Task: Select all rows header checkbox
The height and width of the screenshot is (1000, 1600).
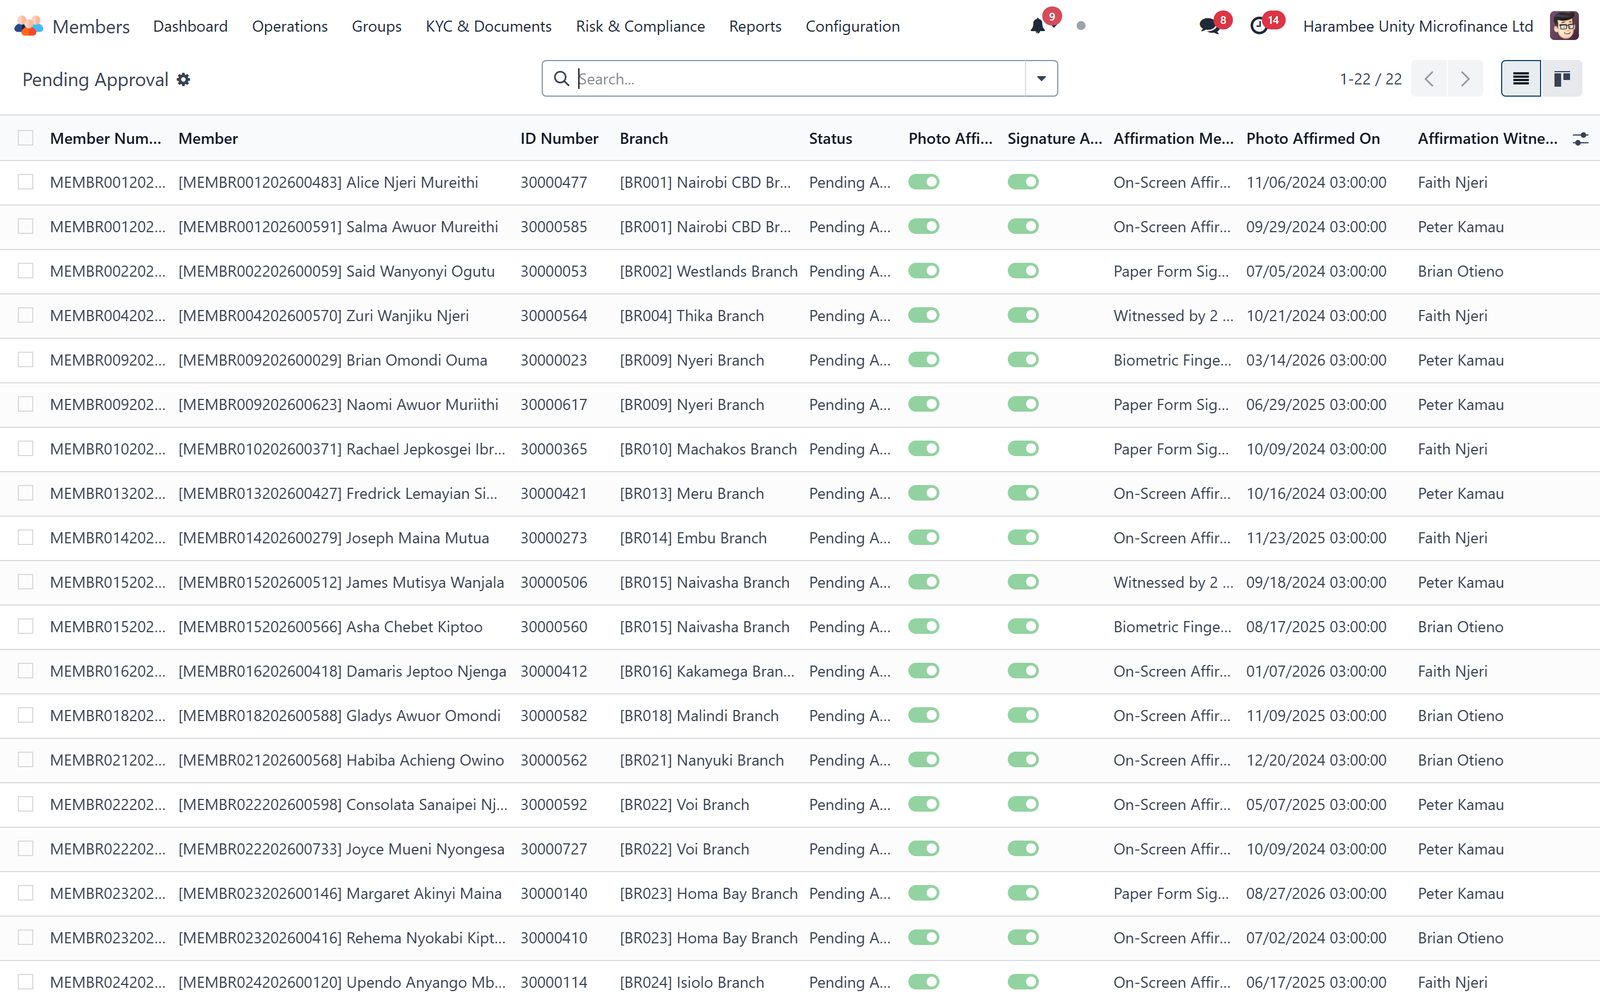Action: pyautogui.click(x=26, y=138)
